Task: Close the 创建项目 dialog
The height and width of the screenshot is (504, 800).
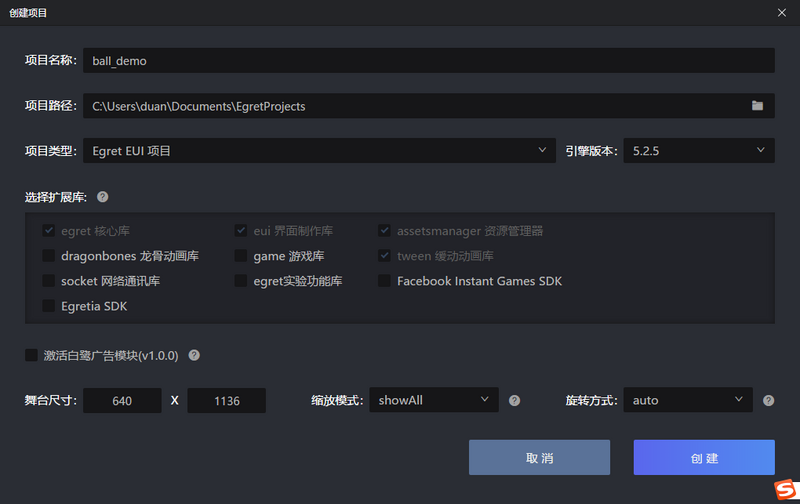Action: (782, 13)
